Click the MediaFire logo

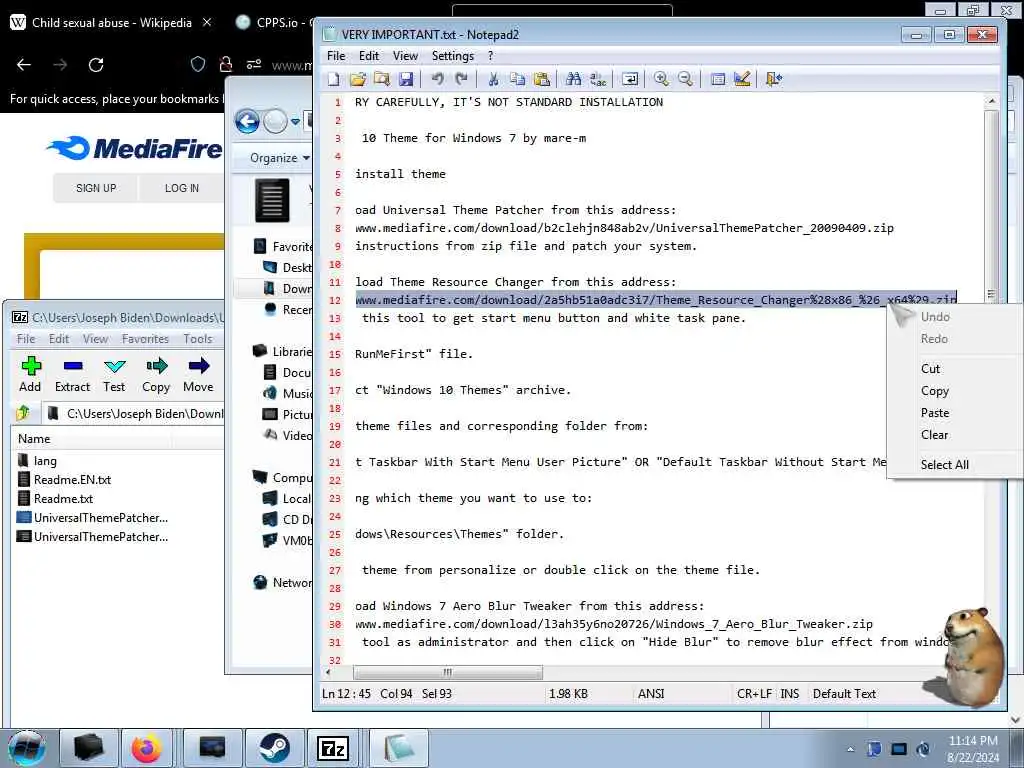[135, 148]
